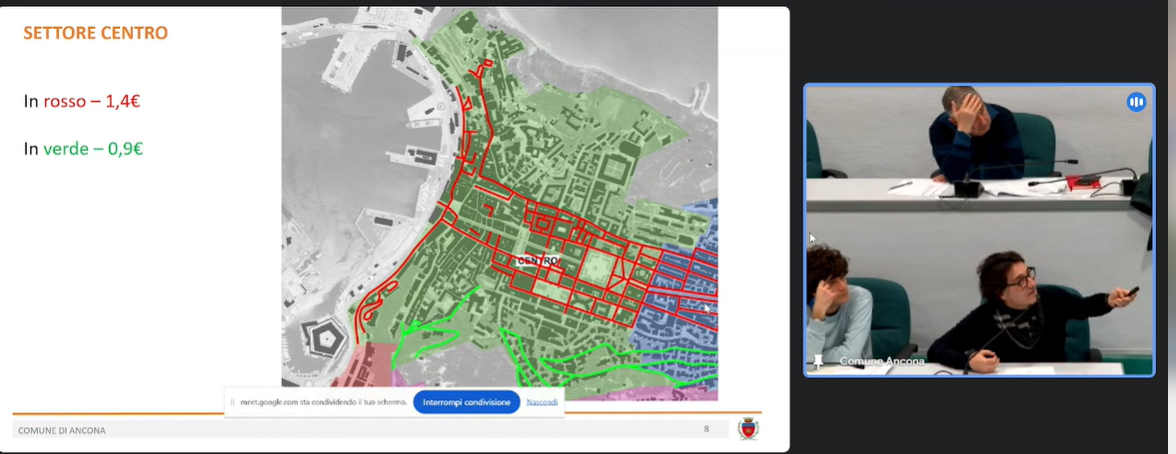Hide the sharing bar via Nascondi
This screenshot has height=454, width=1176.
[542, 402]
